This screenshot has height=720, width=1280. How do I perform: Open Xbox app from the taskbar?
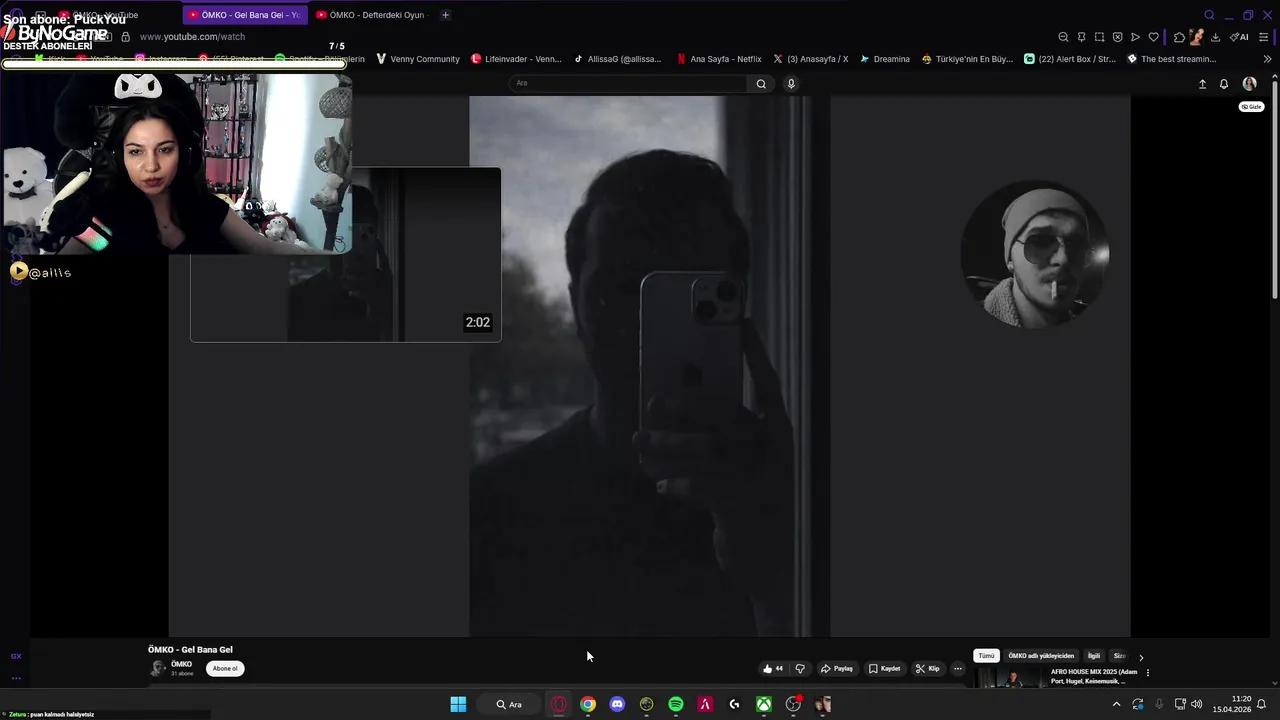pos(764,705)
